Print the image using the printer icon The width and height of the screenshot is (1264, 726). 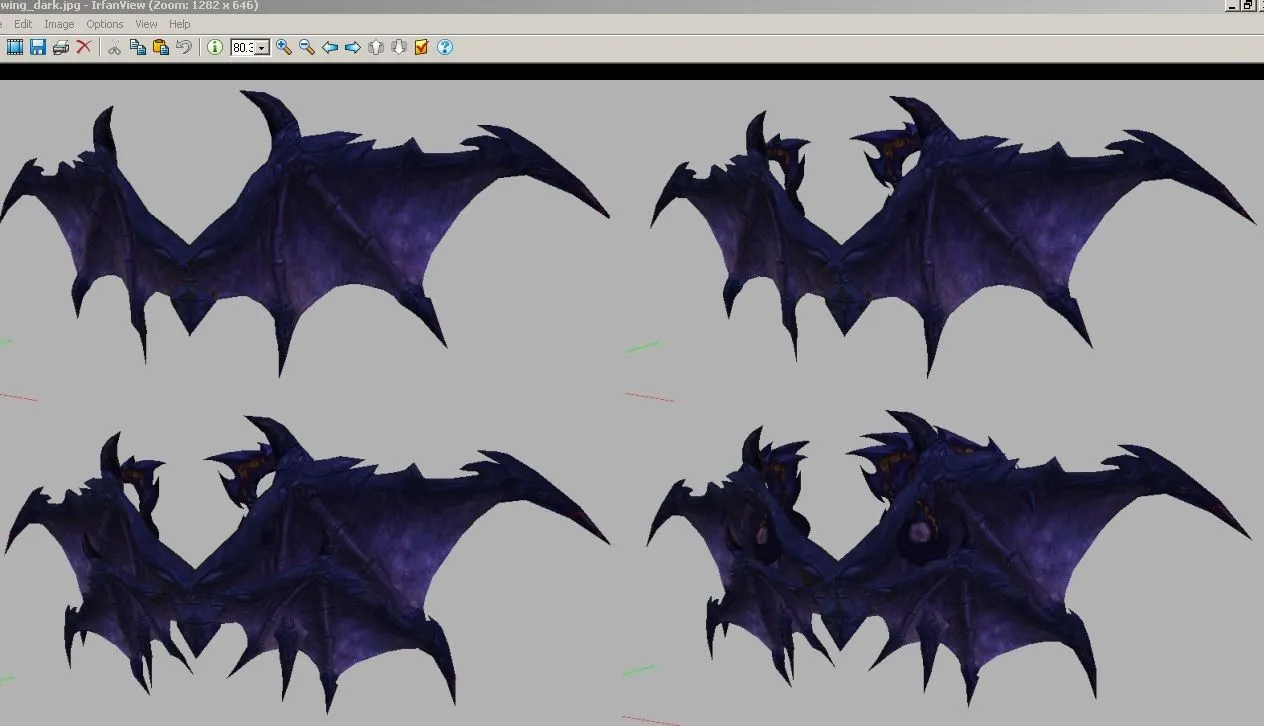click(61, 47)
